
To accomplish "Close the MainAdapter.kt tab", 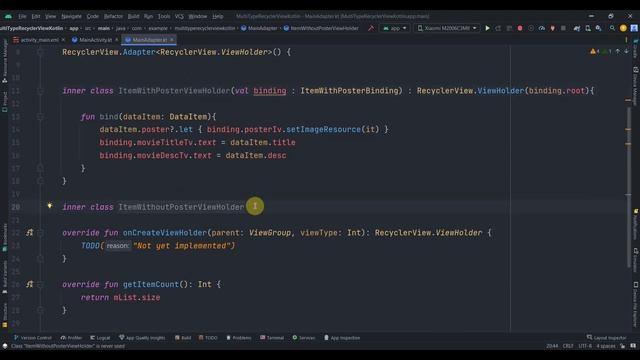I will 172,40.
